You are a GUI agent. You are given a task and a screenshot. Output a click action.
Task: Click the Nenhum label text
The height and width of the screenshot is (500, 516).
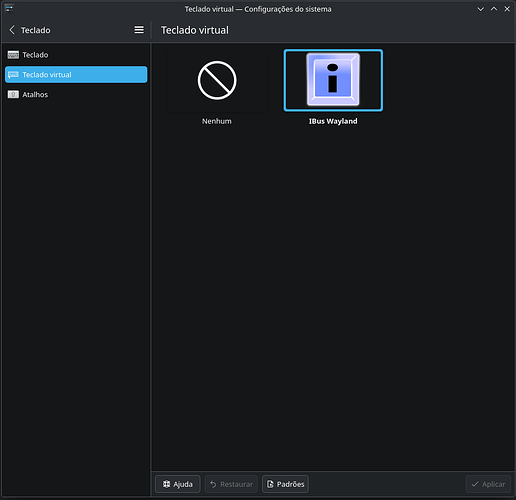217,121
